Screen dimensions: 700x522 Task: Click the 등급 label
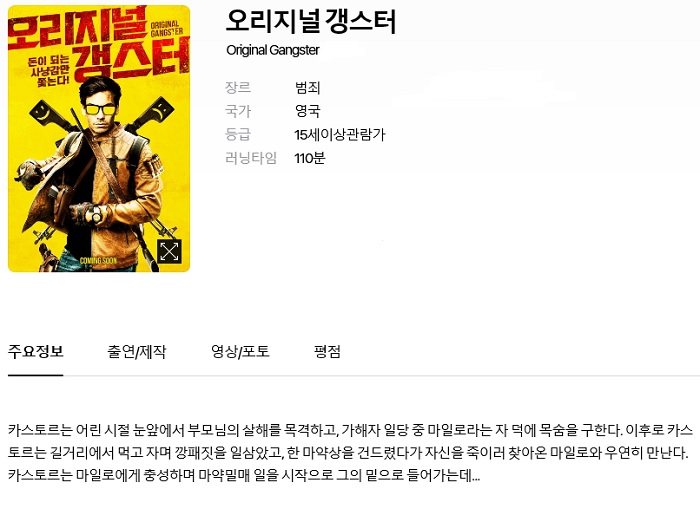point(238,134)
